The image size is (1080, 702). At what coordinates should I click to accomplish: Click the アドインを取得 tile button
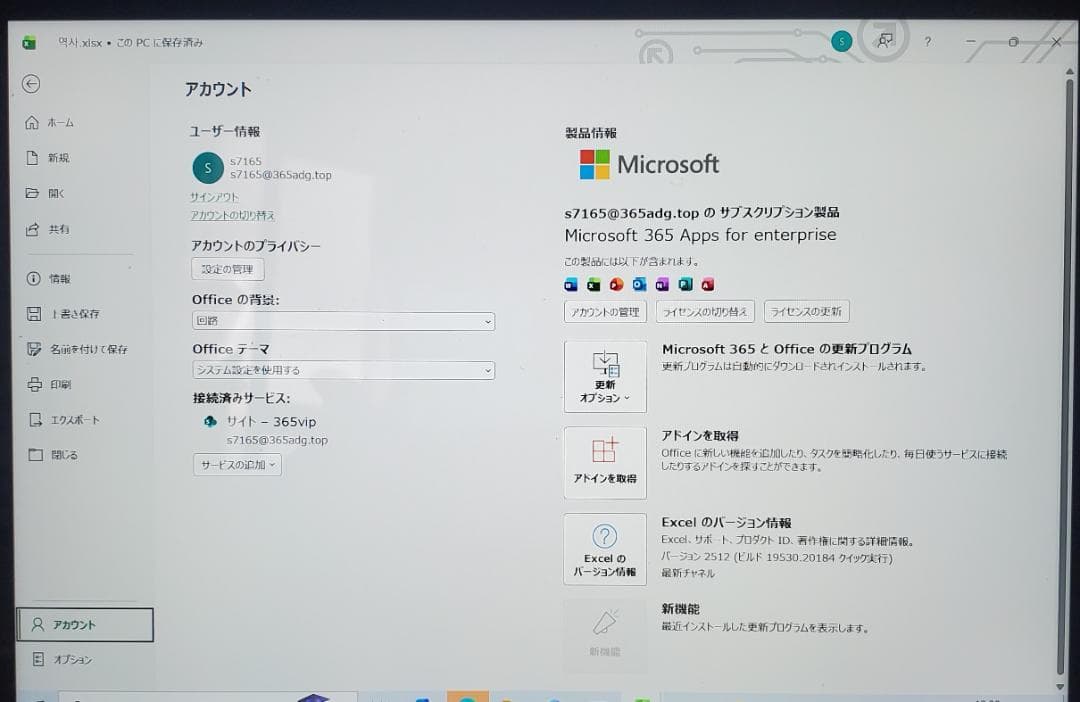(605, 462)
